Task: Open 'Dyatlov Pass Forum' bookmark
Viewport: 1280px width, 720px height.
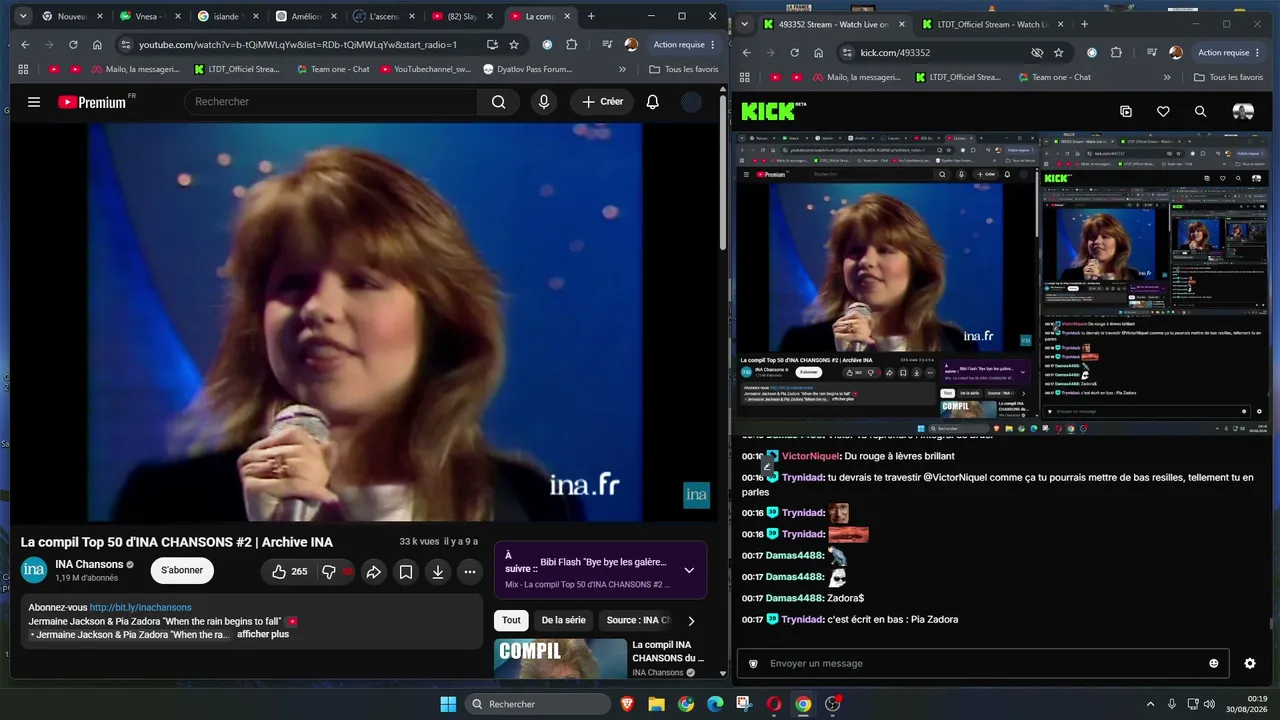Action: pyautogui.click(x=528, y=69)
